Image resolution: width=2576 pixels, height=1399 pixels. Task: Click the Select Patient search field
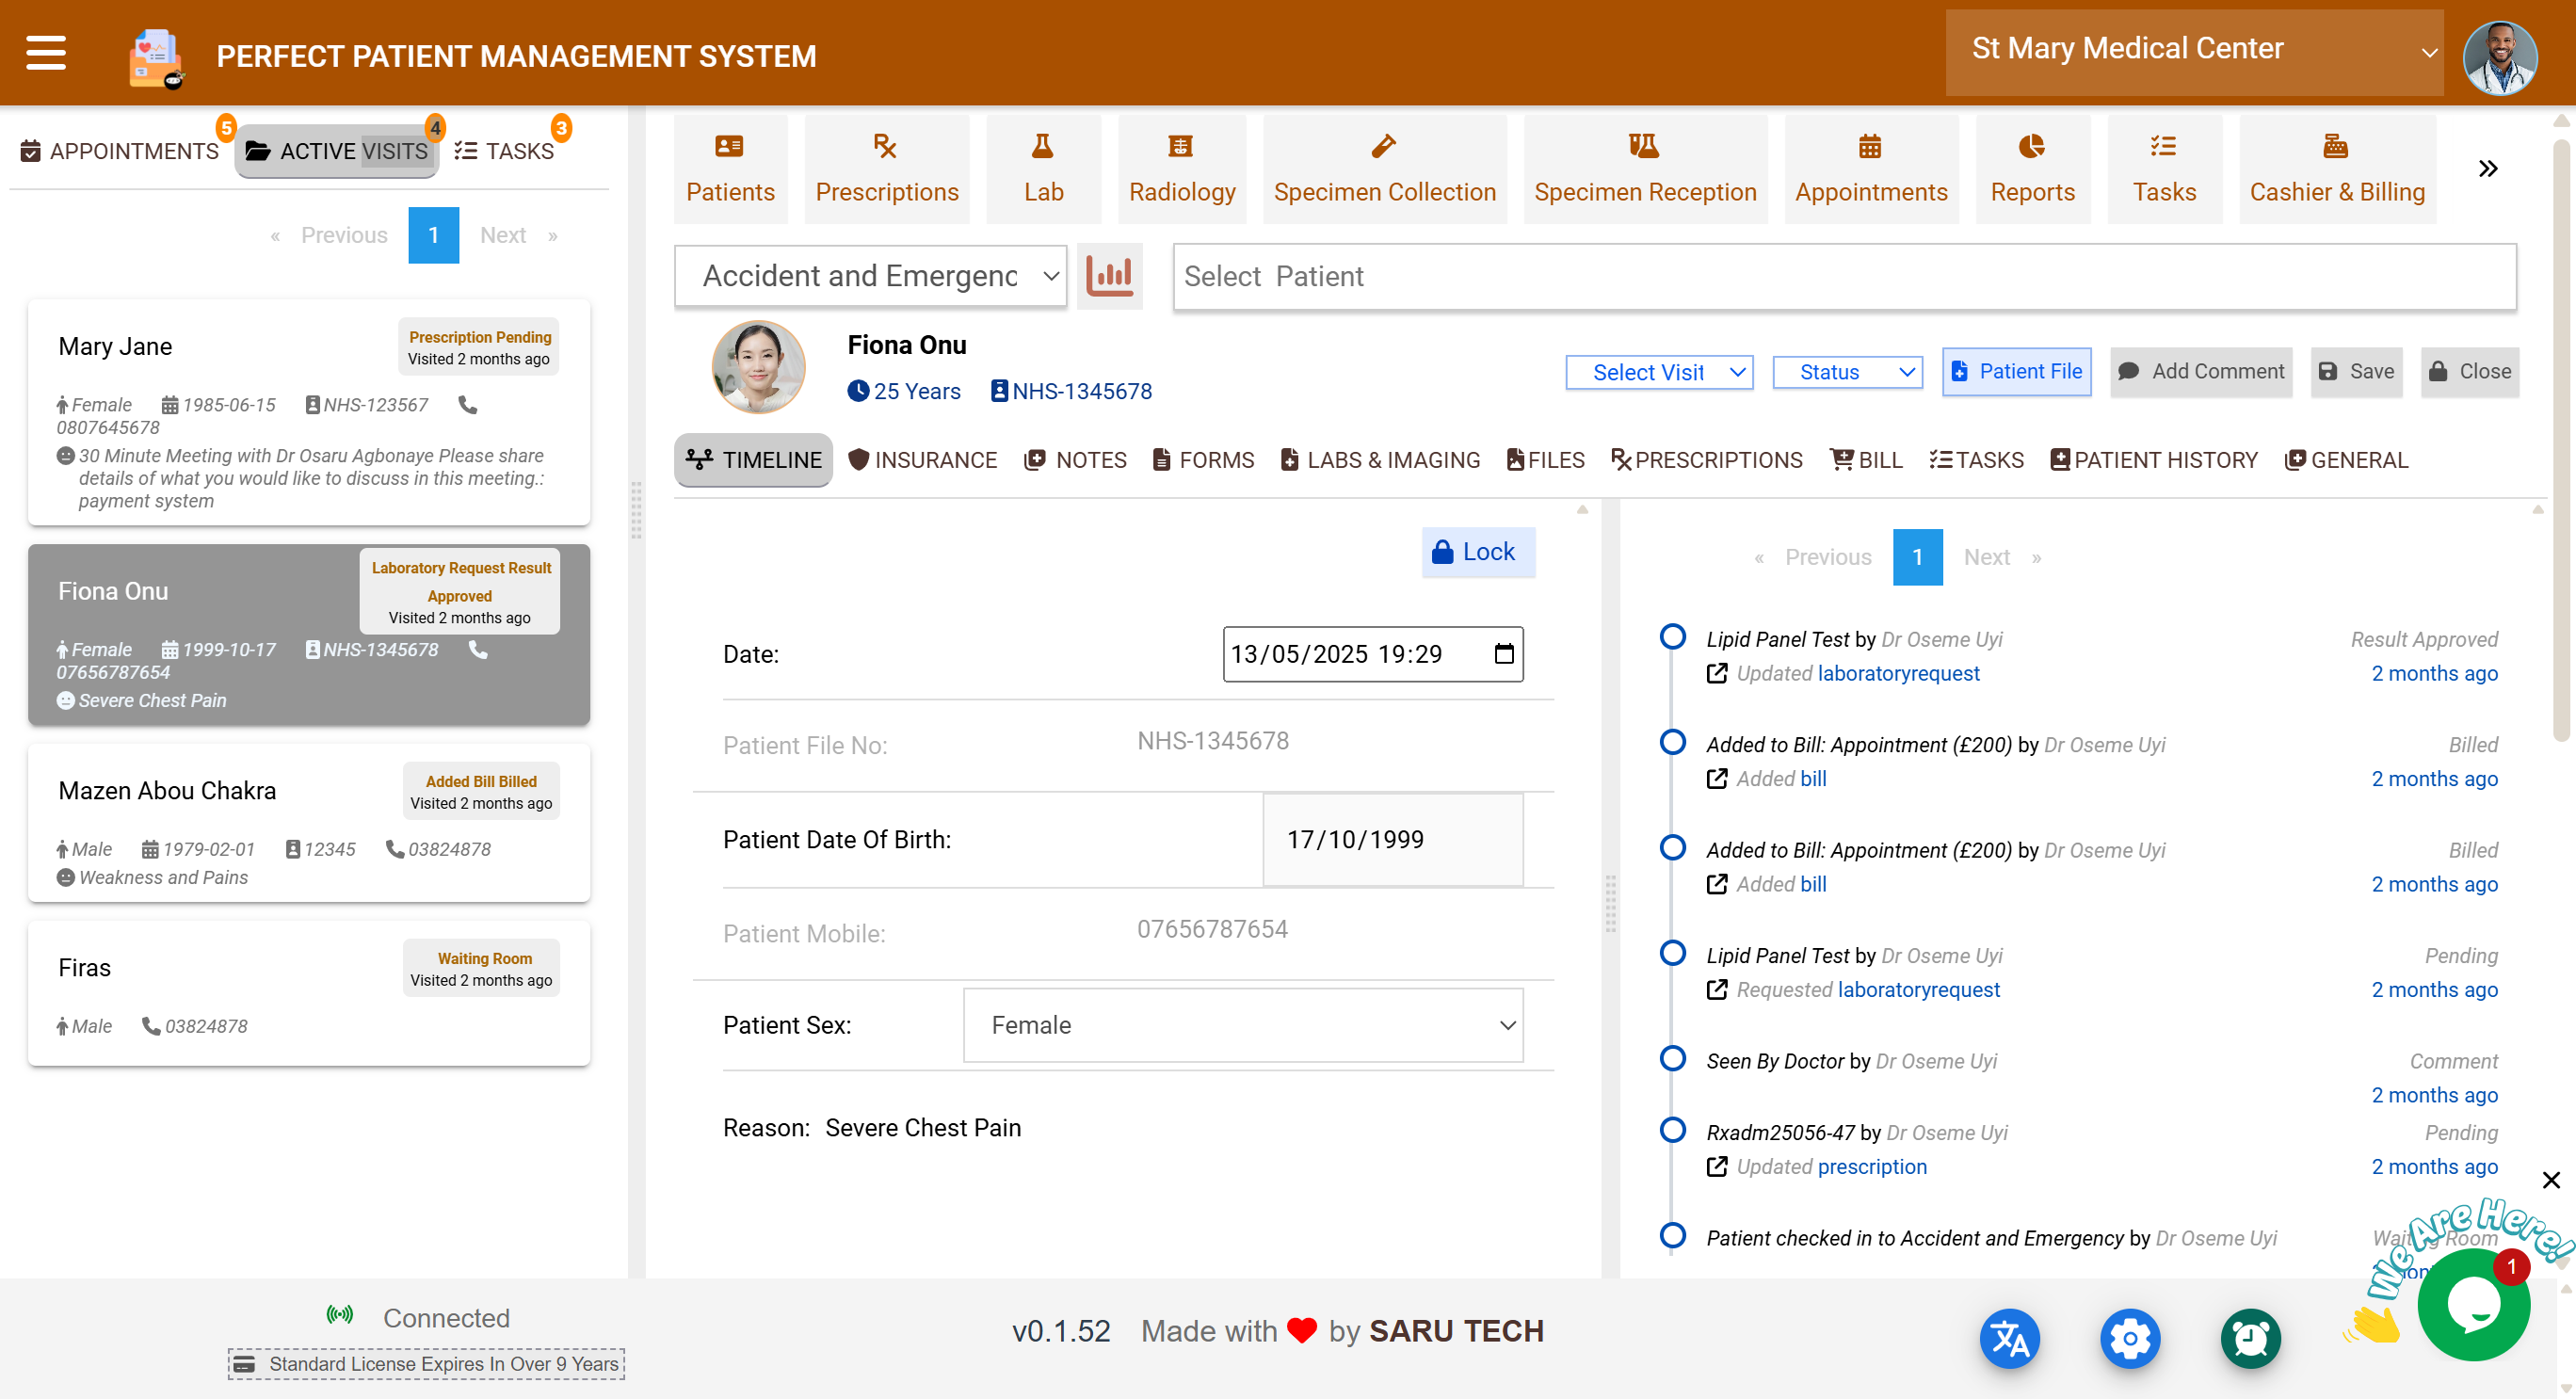[x=1844, y=277]
